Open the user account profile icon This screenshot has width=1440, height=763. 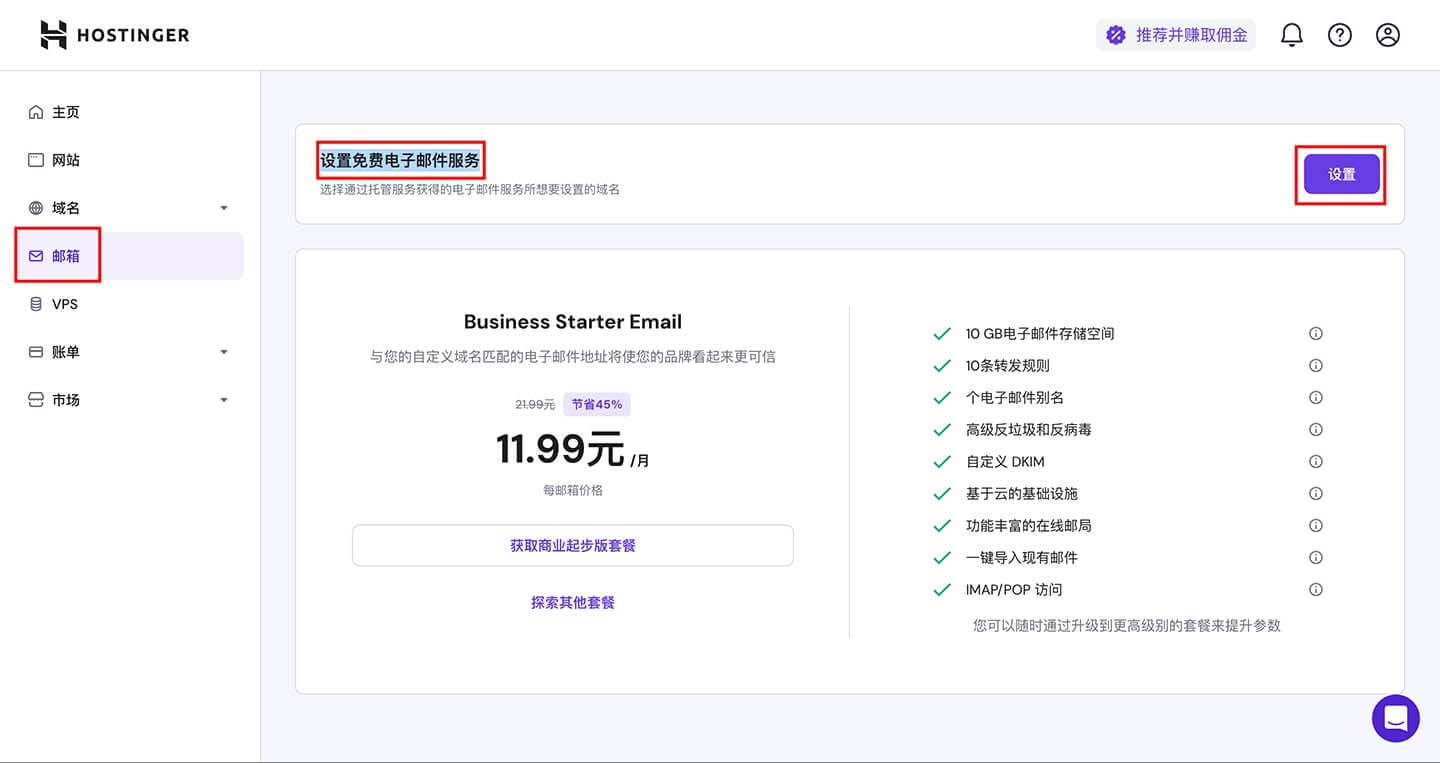pos(1388,35)
